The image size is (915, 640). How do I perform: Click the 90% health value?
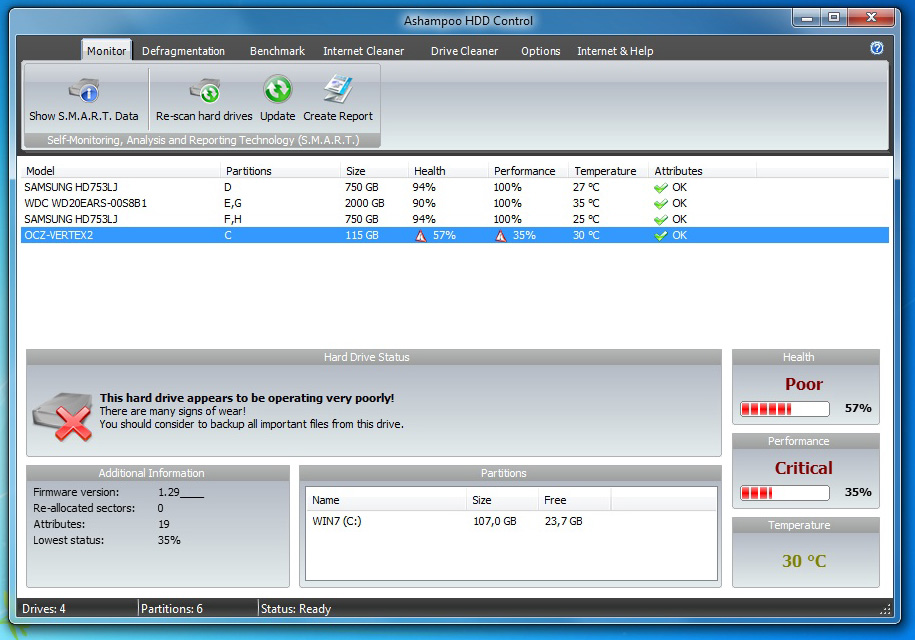(424, 203)
